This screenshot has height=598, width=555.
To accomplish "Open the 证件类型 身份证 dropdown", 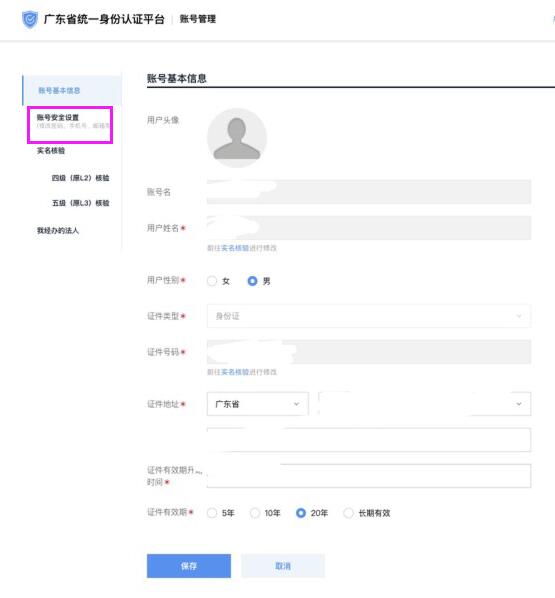I will 369,316.
